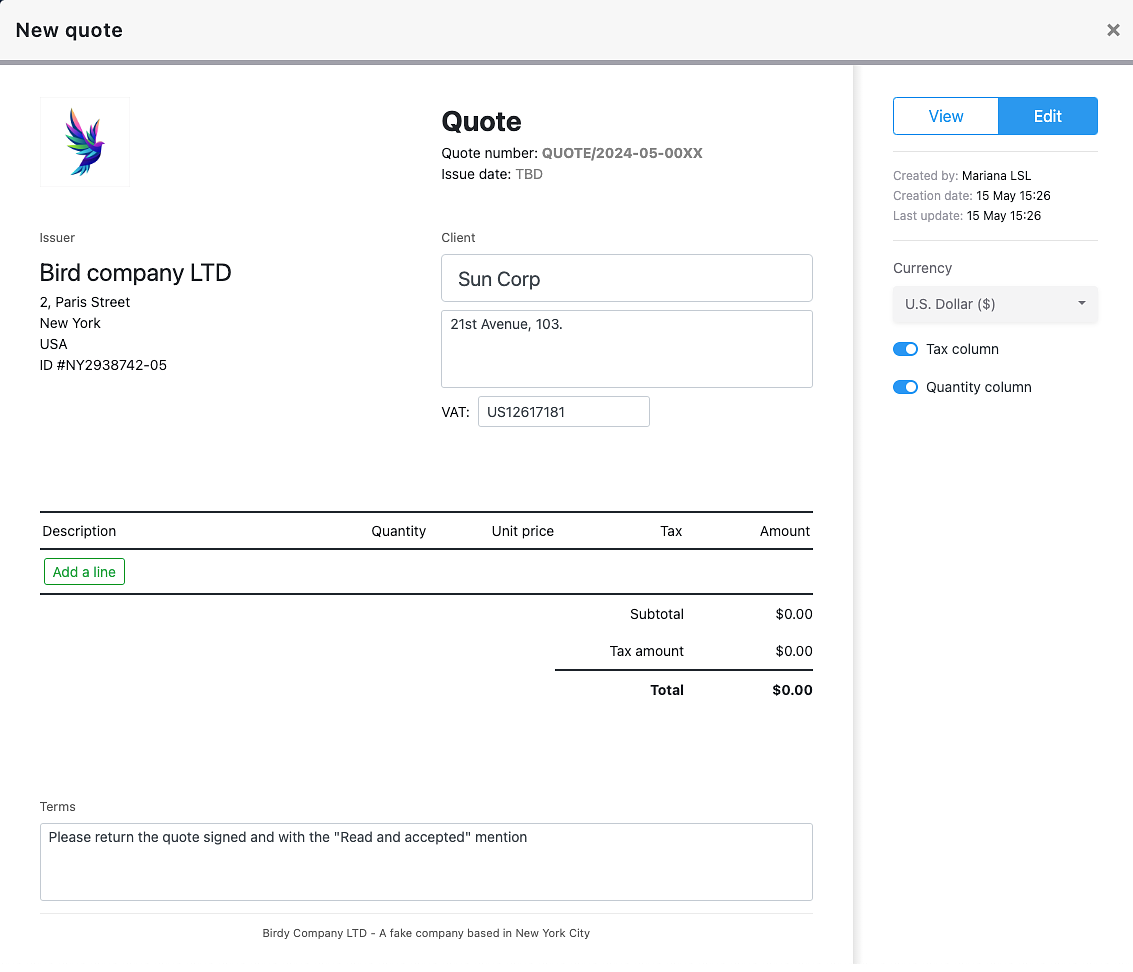This screenshot has width=1133, height=972.
Task: Click inside the Terms text box
Action: coord(426,861)
